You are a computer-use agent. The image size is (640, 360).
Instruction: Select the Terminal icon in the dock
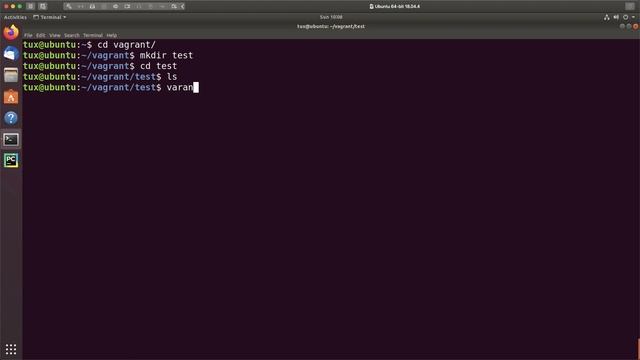11,140
